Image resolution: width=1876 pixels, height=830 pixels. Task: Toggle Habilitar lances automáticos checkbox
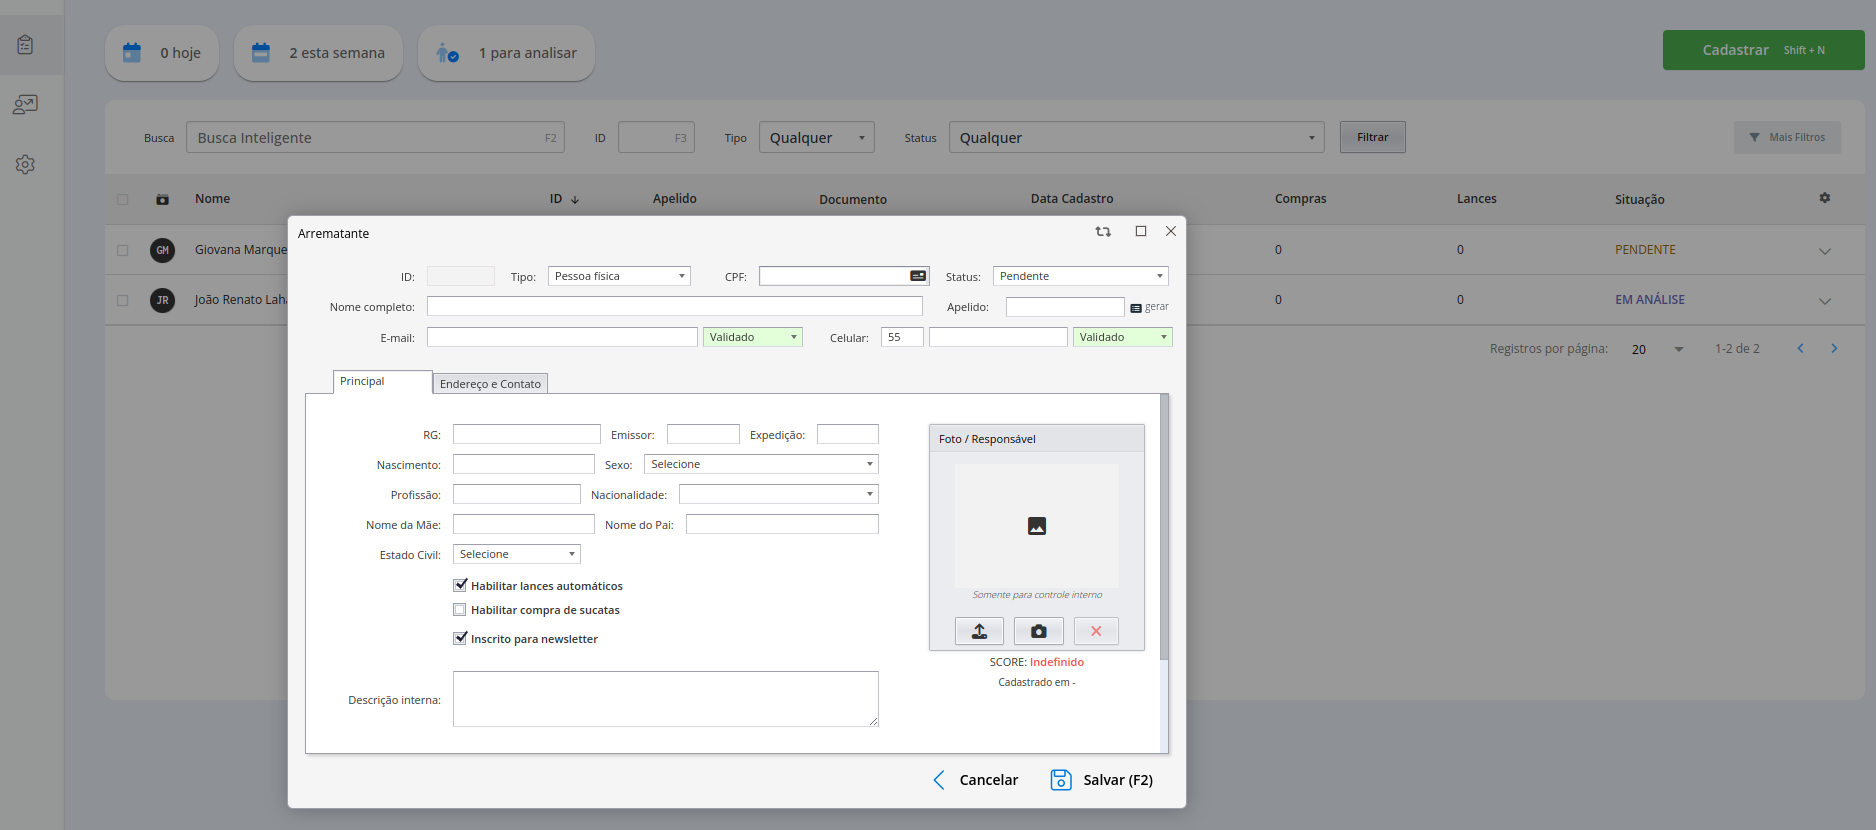(x=460, y=586)
